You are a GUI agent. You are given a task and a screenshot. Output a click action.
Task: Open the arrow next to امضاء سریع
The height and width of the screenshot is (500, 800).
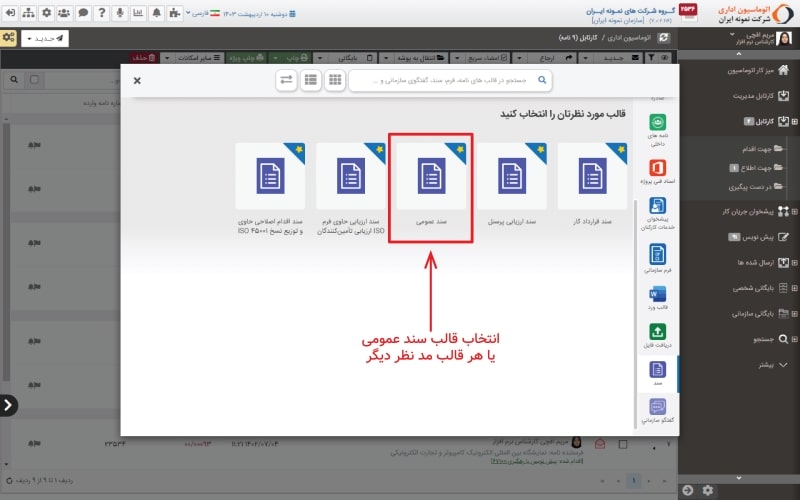(457, 58)
